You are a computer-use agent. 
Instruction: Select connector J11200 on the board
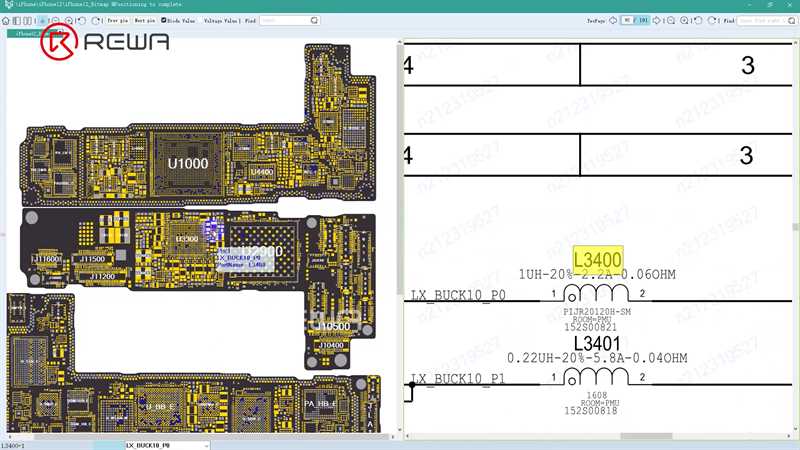(102, 277)
